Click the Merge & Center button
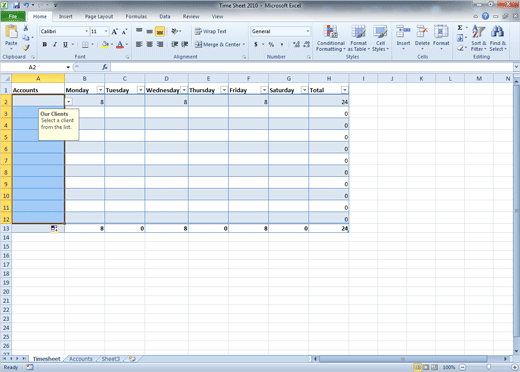The width and height of the screenshot is (520, 372). [220, 44]
